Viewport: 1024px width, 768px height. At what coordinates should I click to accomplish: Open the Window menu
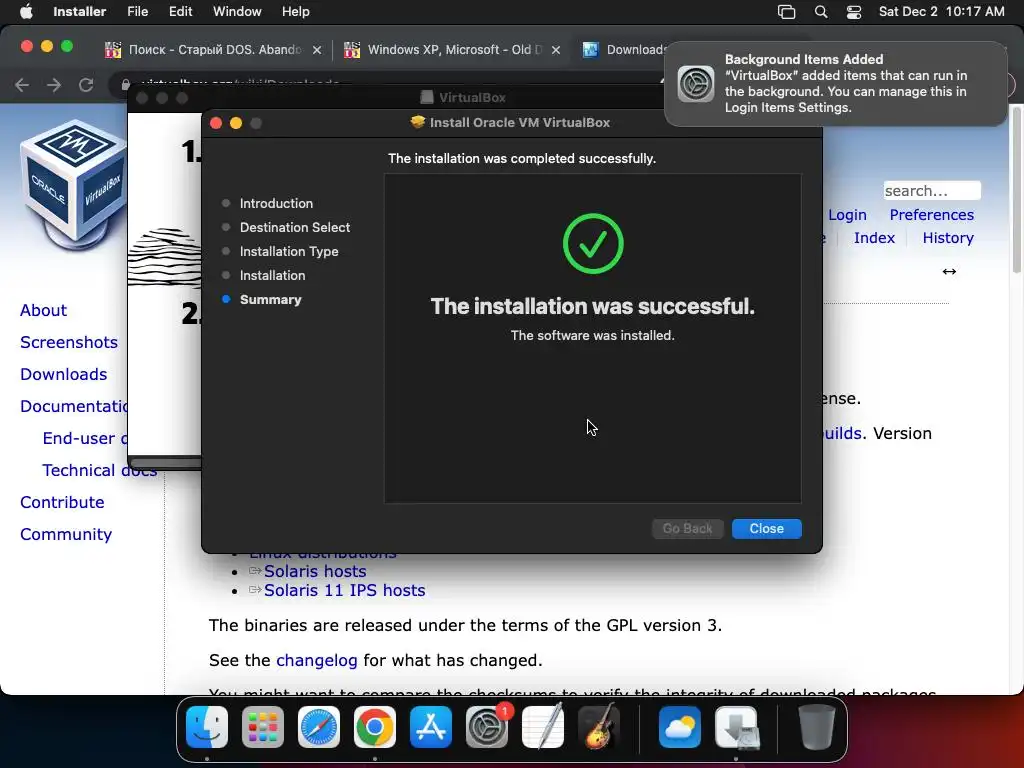pos(237,12)
